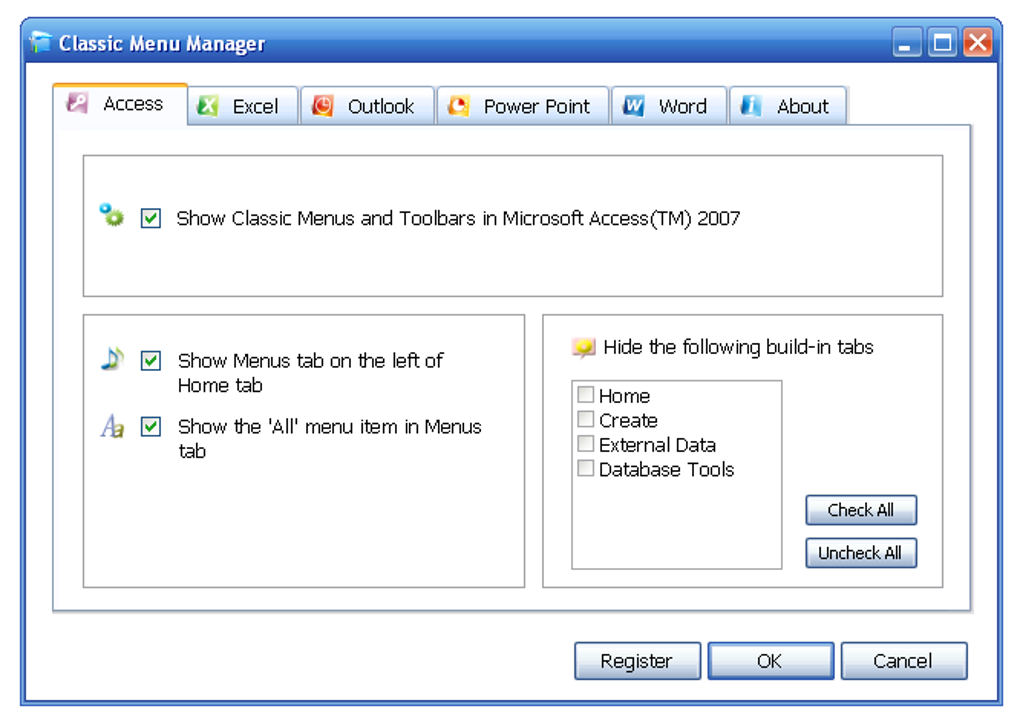Click the gear icon beside Classic Menus option

click(111, 215)
